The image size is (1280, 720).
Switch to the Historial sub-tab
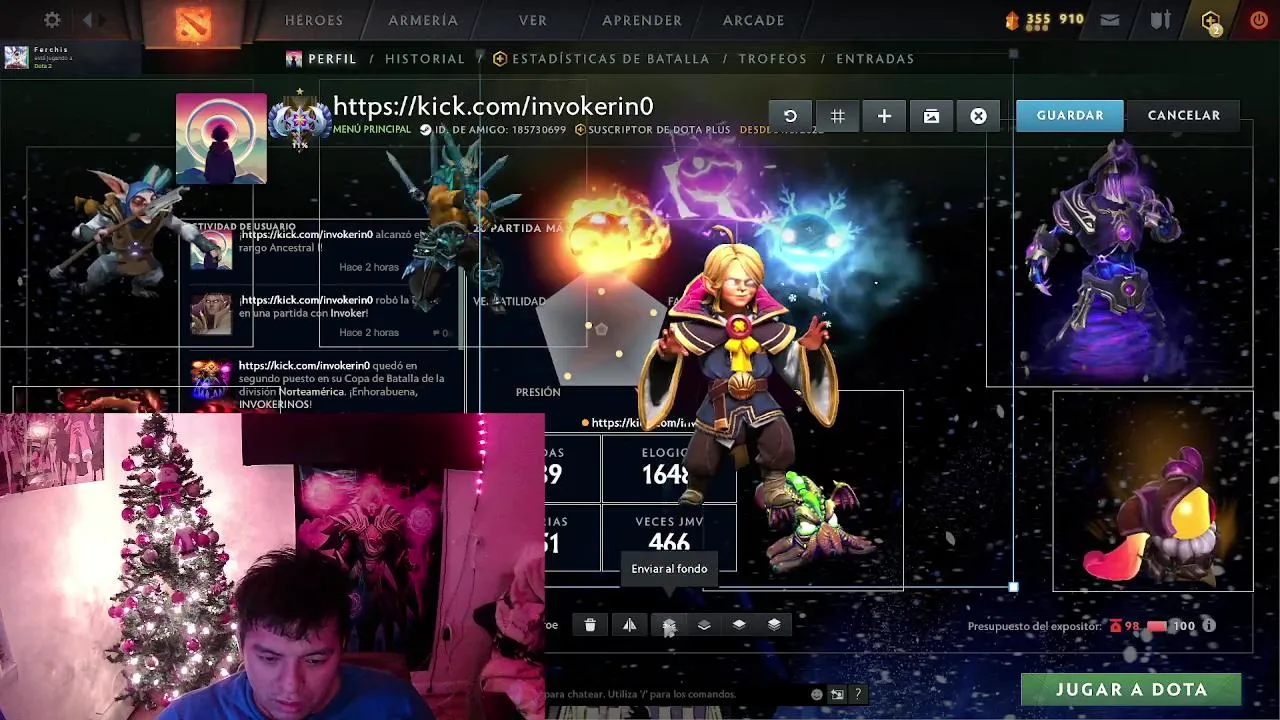pyautogui.click(x=425, y=59)
